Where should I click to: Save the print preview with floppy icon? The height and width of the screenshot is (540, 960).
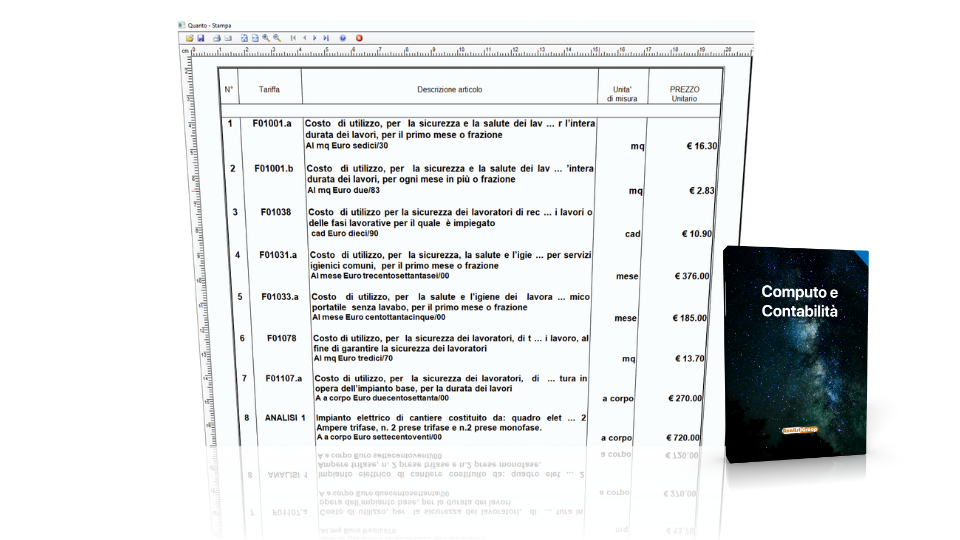tap(200, 38)
